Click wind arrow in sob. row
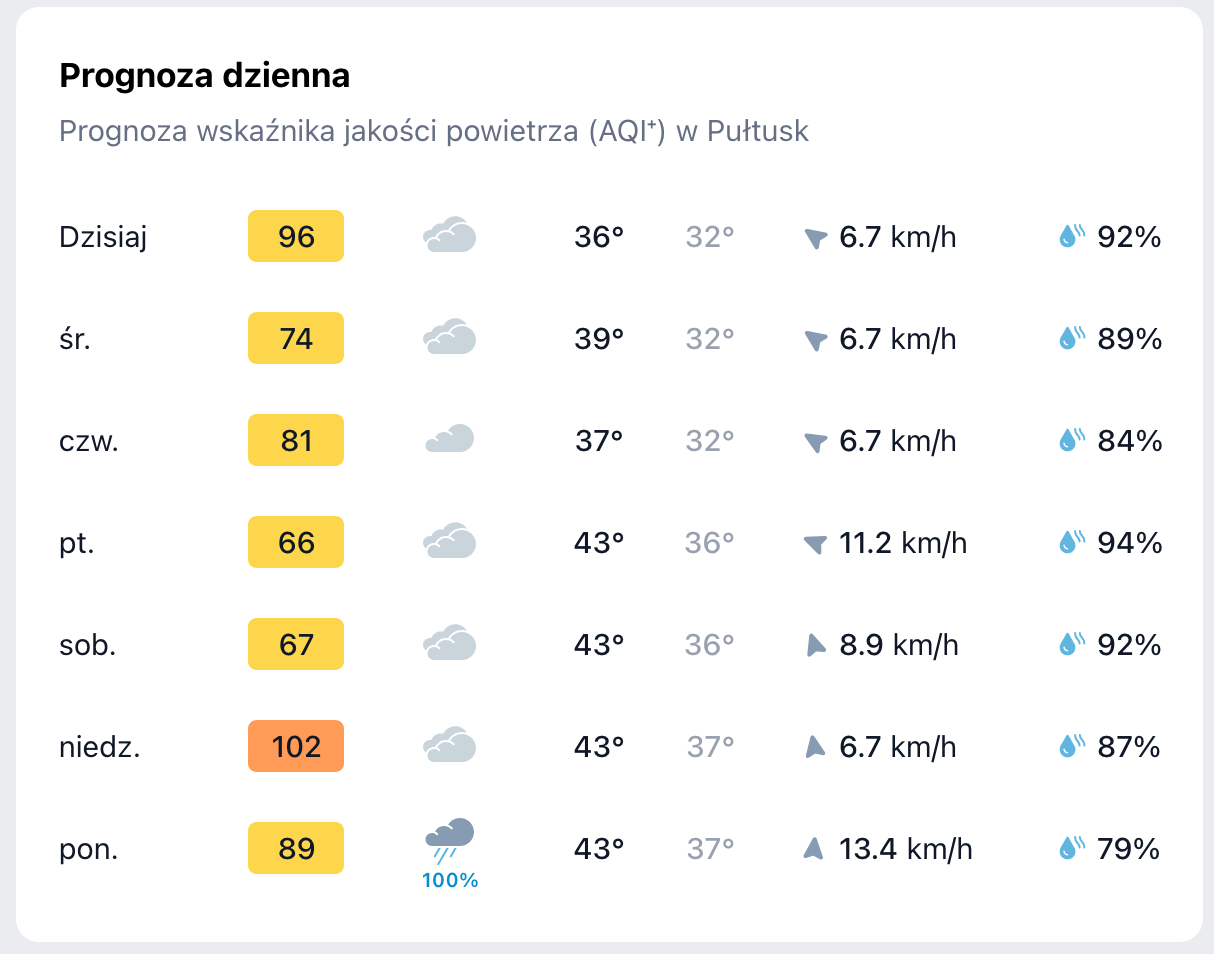This screenshot has width=1214, height=954. (817, 645)
